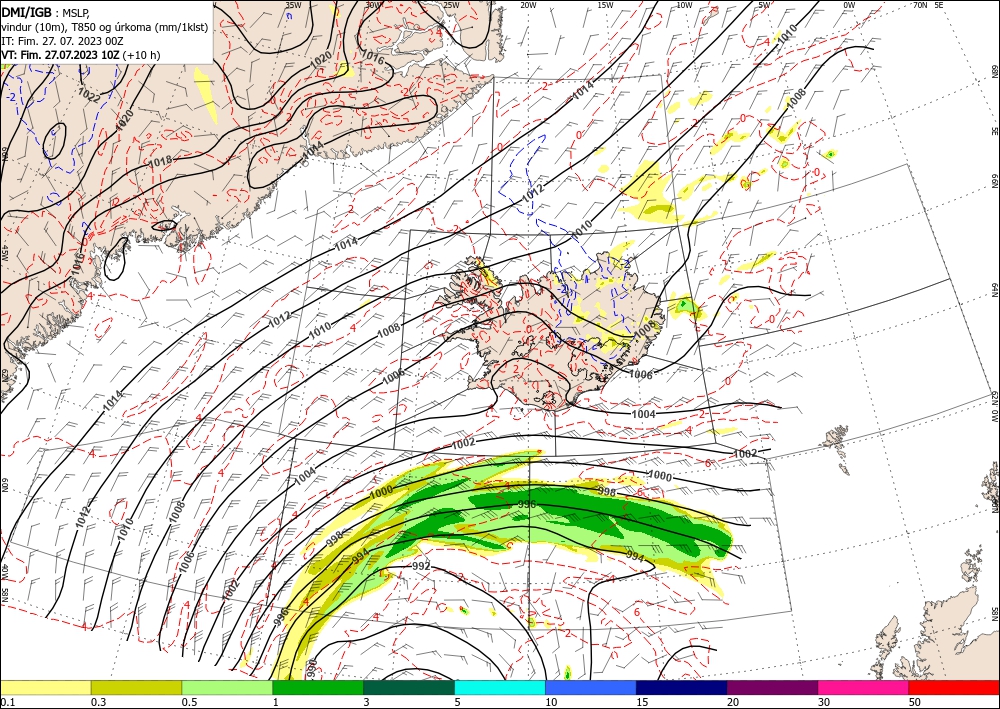The width and height of the screenshot is (1000, 709).
Task: Pick the blue 10–15 legend swatch
Action: coord(591,688)
